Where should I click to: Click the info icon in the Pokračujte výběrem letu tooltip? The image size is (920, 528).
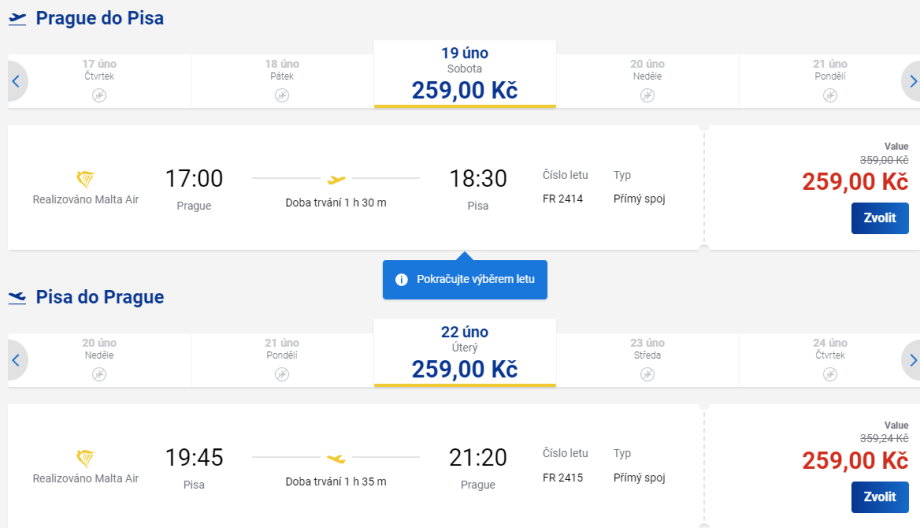pos(401,279)
